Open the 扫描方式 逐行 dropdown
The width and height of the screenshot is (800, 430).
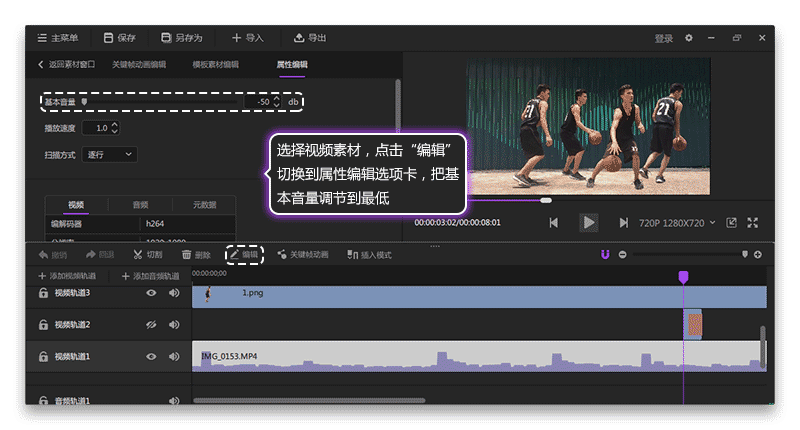(109, 155)
